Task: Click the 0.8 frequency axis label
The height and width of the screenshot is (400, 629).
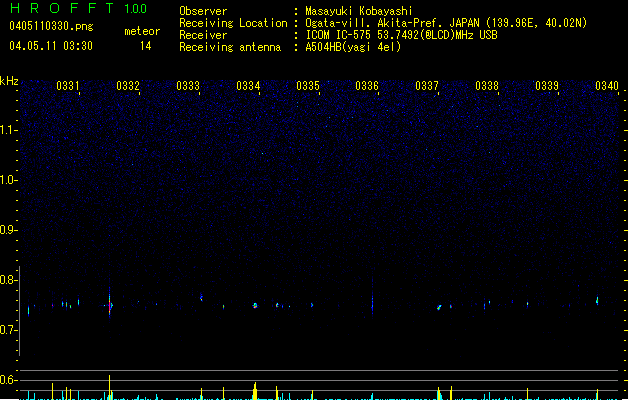Action: click(x=8, y=280)
